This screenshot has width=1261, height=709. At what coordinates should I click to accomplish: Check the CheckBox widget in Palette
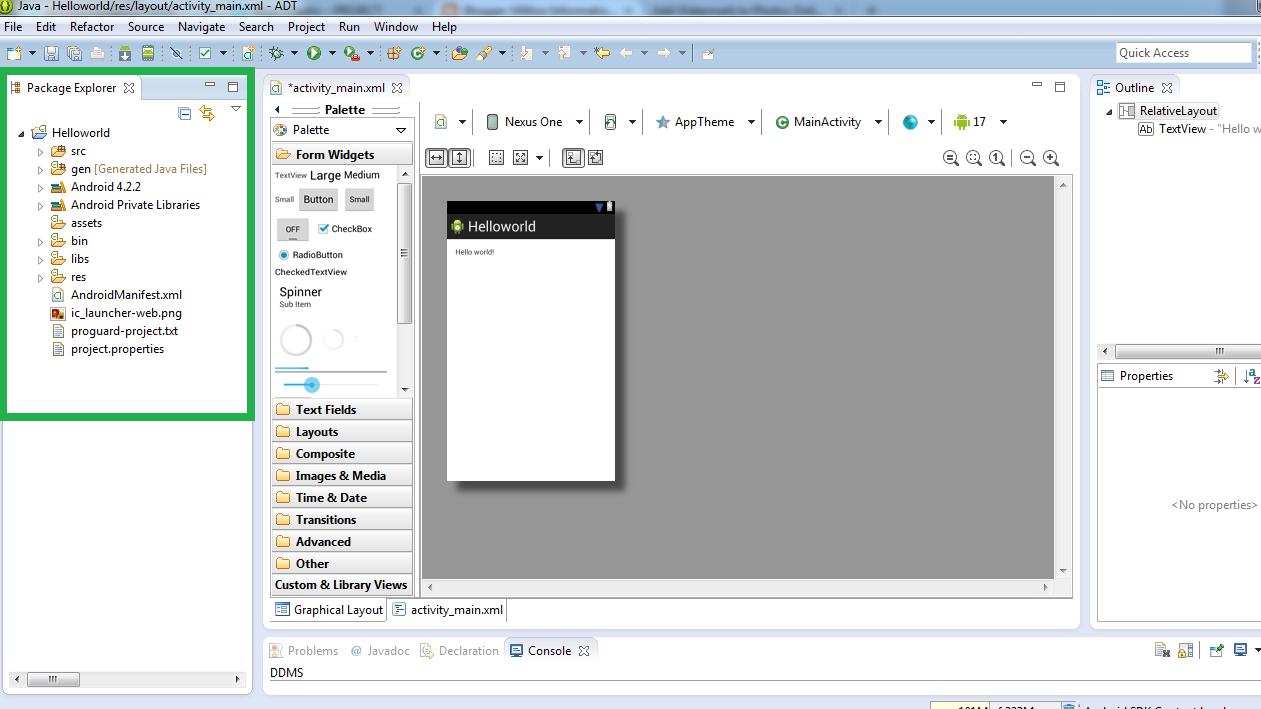[x=344, y=229]
